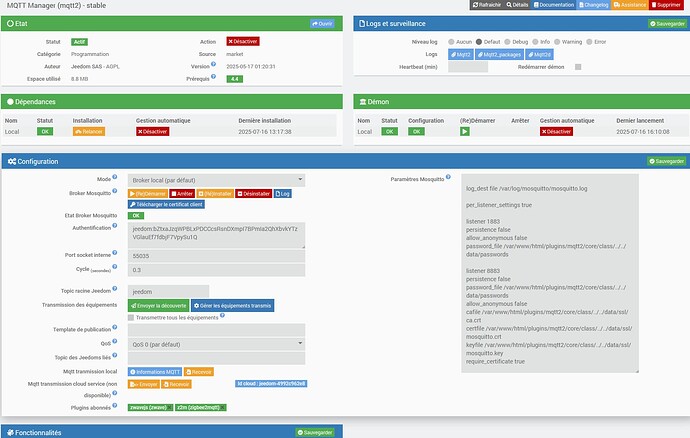The image size is (690, 438).
Task: Click Désinstaller Mosquitto broker
Action: click(x=253, y=194)
